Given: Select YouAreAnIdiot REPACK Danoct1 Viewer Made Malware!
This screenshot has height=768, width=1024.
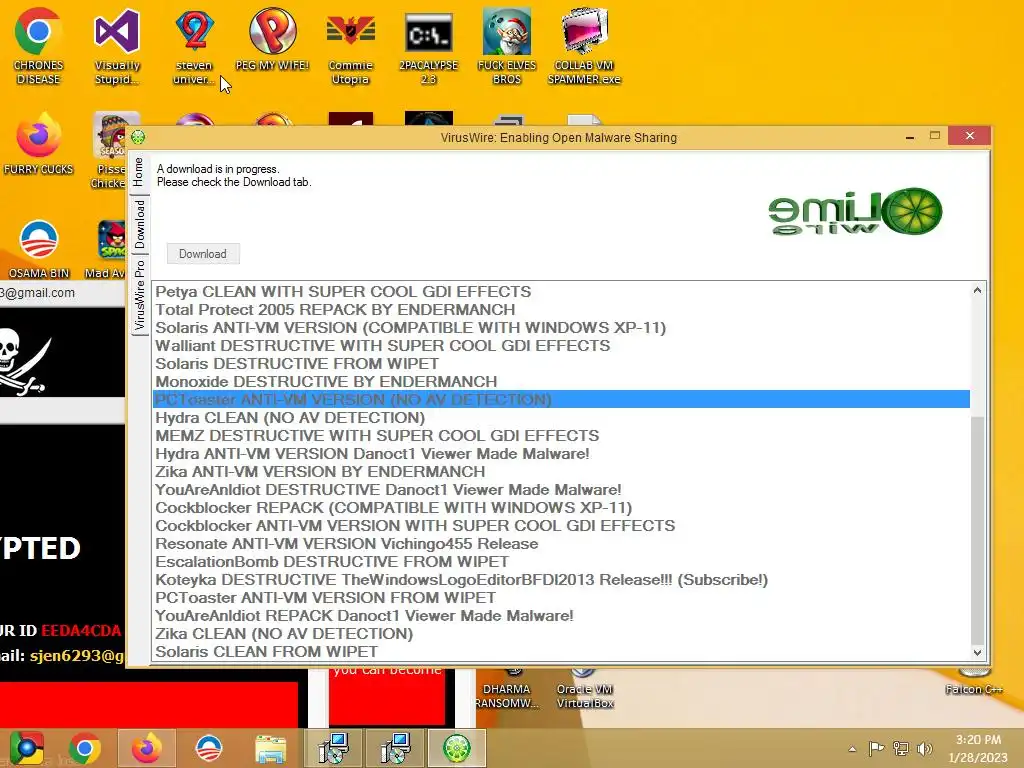Looking at the screenshot, I should coord(561,616).
